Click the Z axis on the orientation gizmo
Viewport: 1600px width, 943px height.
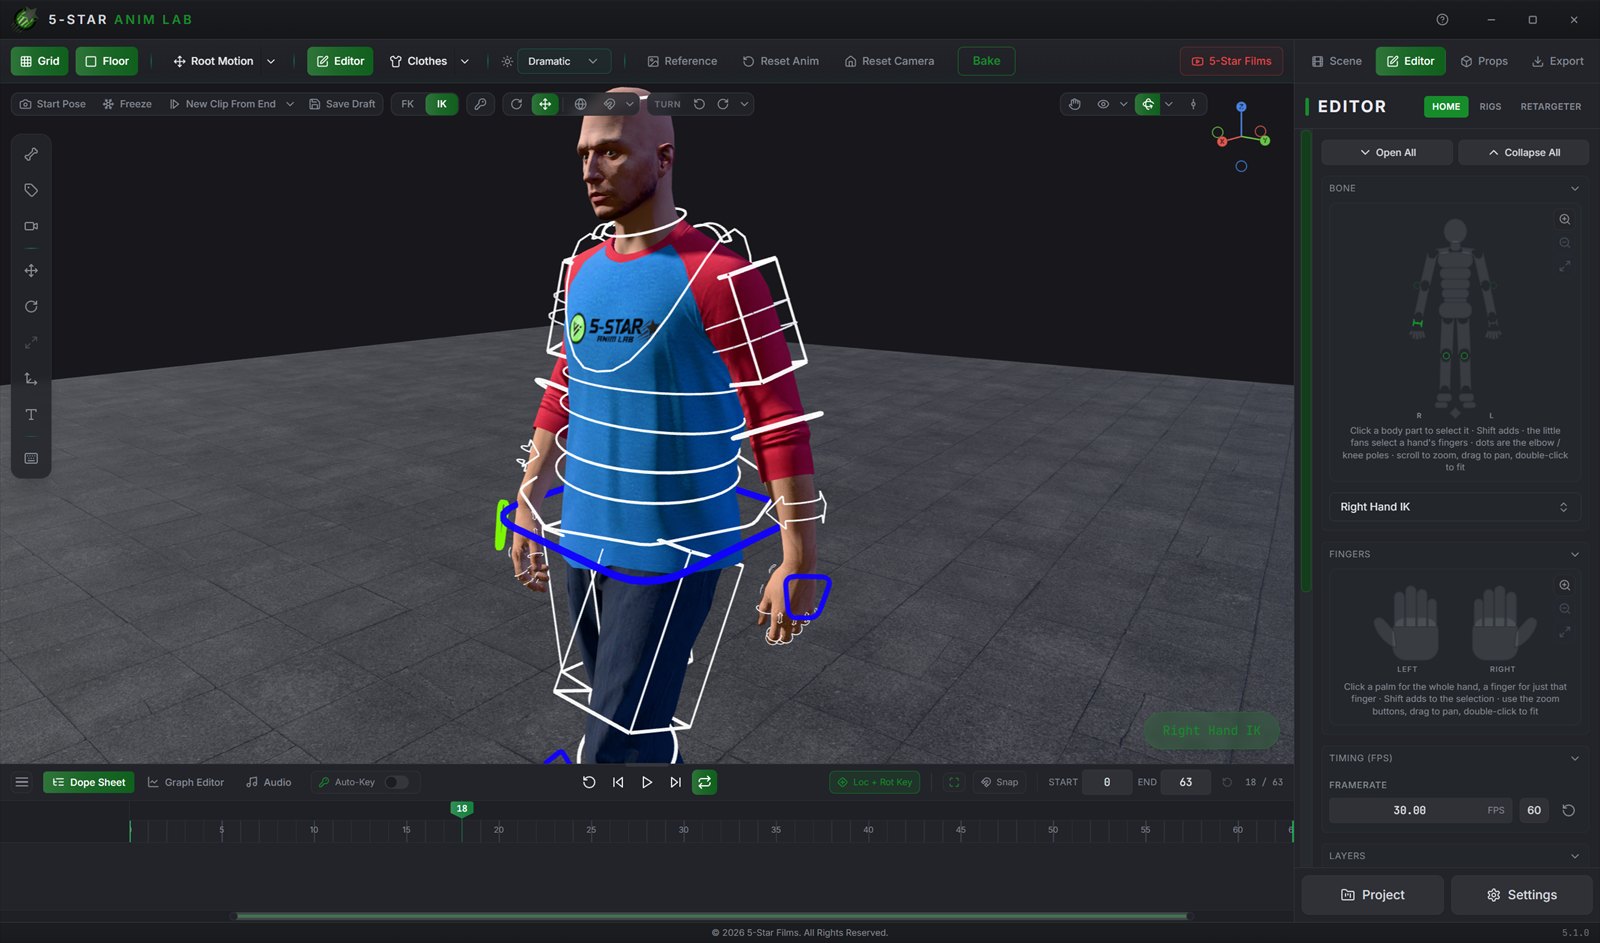(1241, 107)
